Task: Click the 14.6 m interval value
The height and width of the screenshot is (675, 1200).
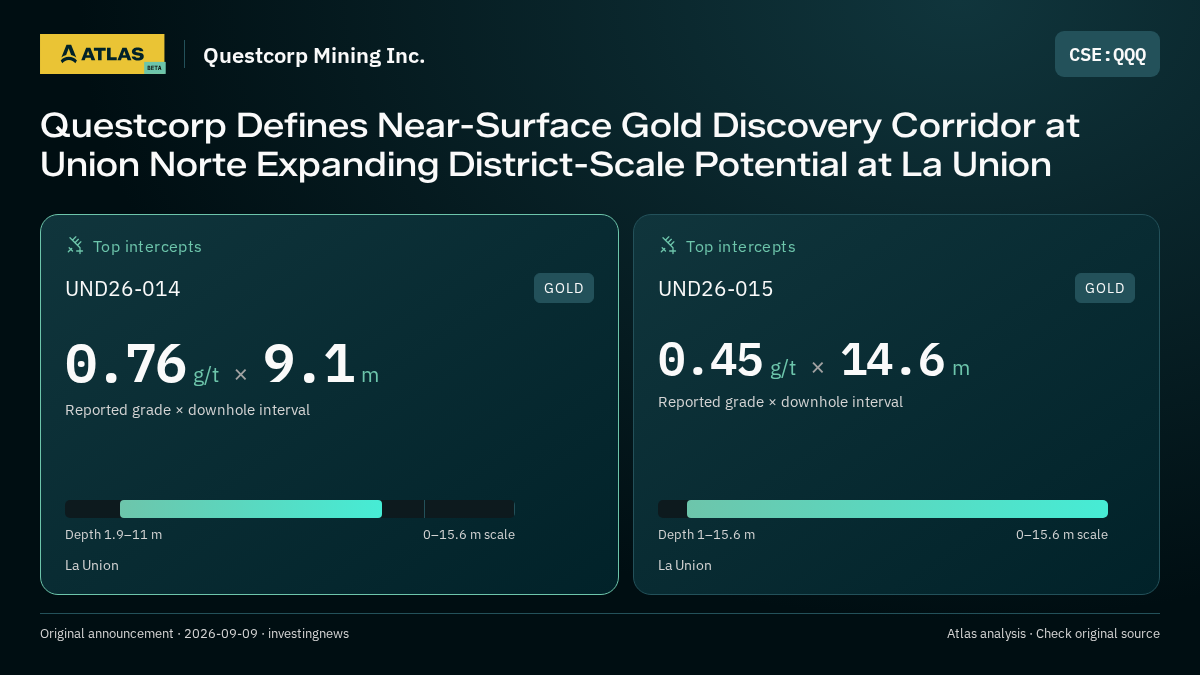Action: pos(904,361)
